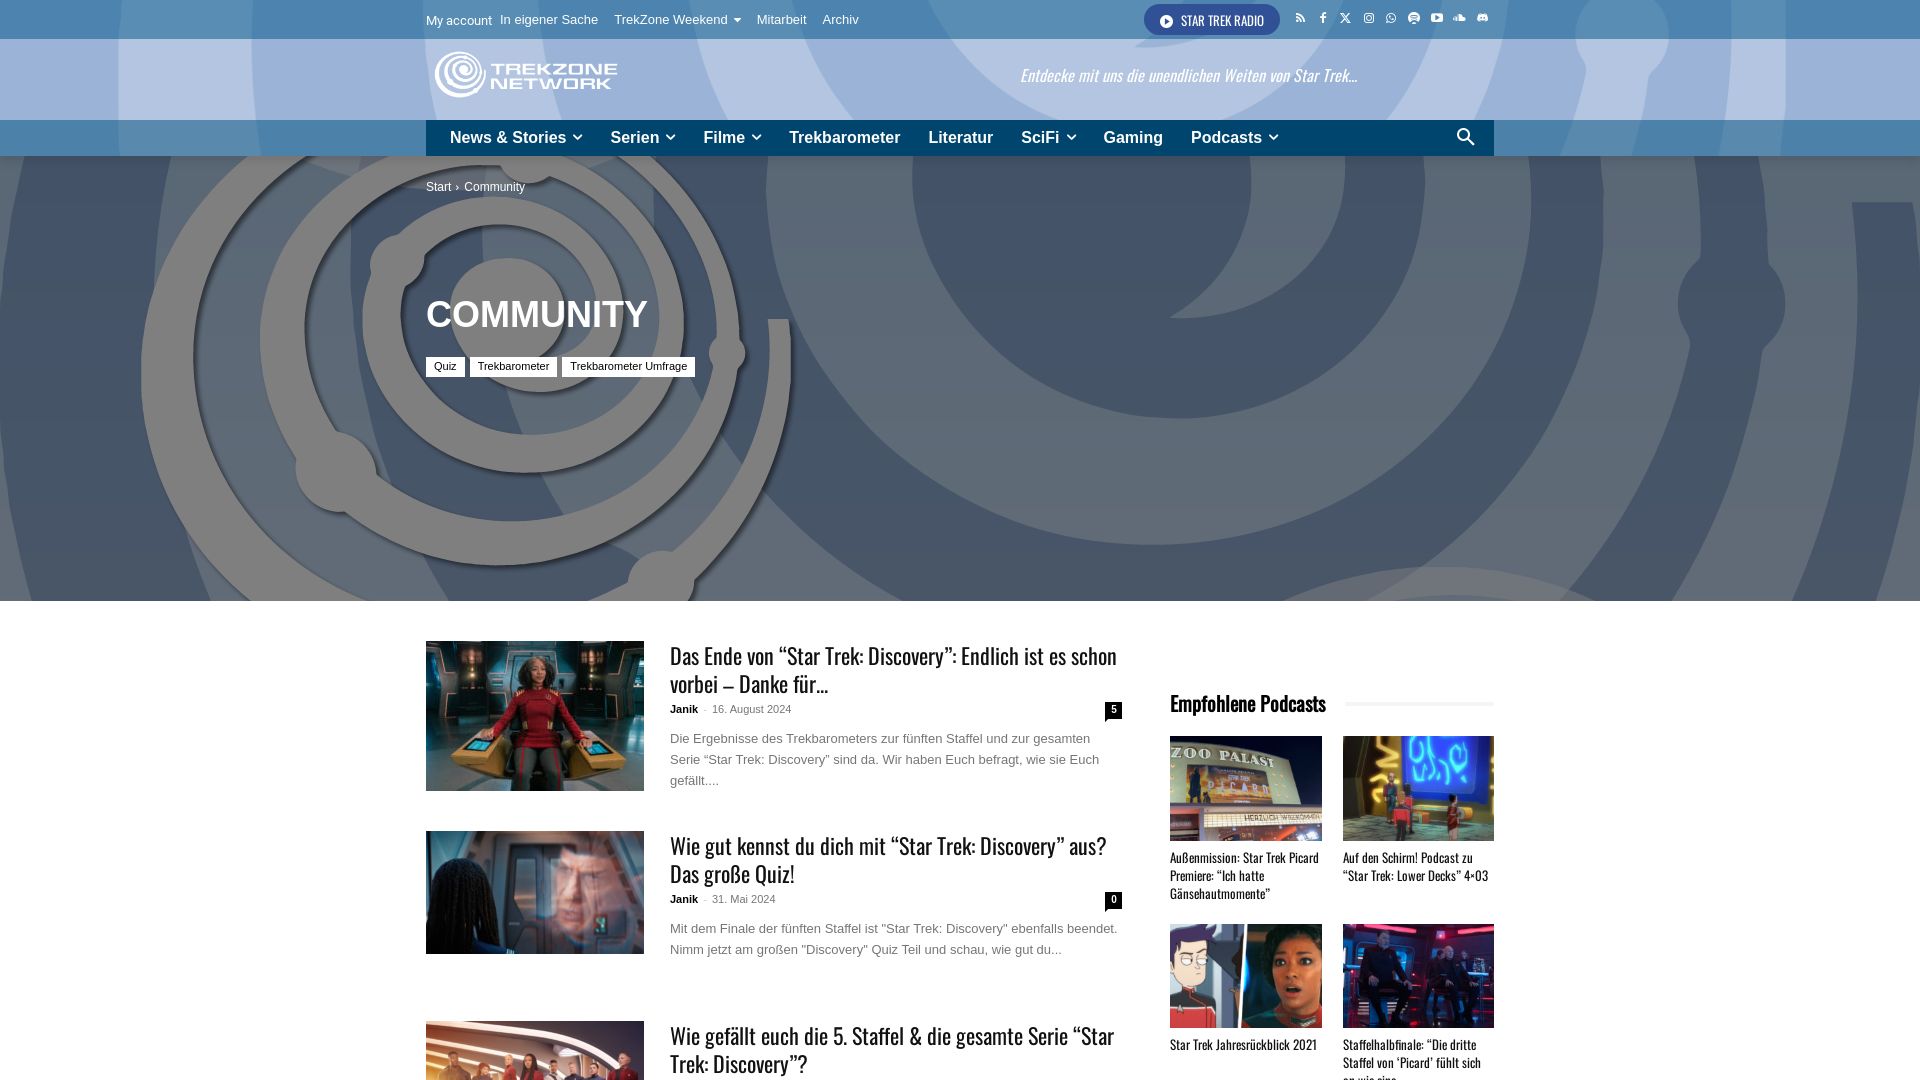Open the X (Twitter) profile icon
Image resolution: width=1920 pixels, height=1080 pixels.
tap(1346, 18)
